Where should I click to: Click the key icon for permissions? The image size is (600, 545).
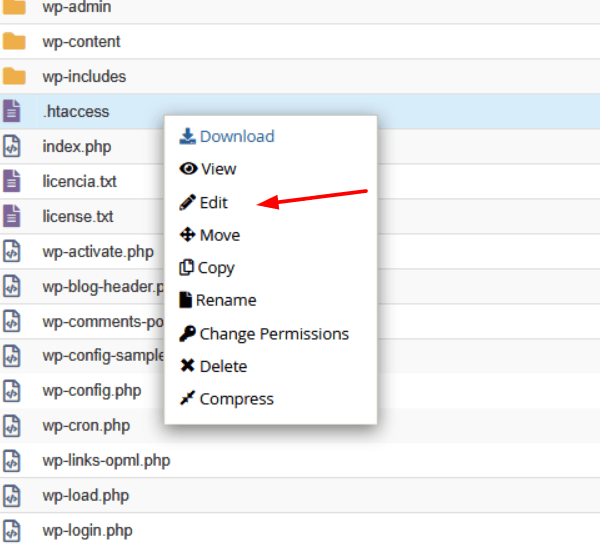[188, 333]
